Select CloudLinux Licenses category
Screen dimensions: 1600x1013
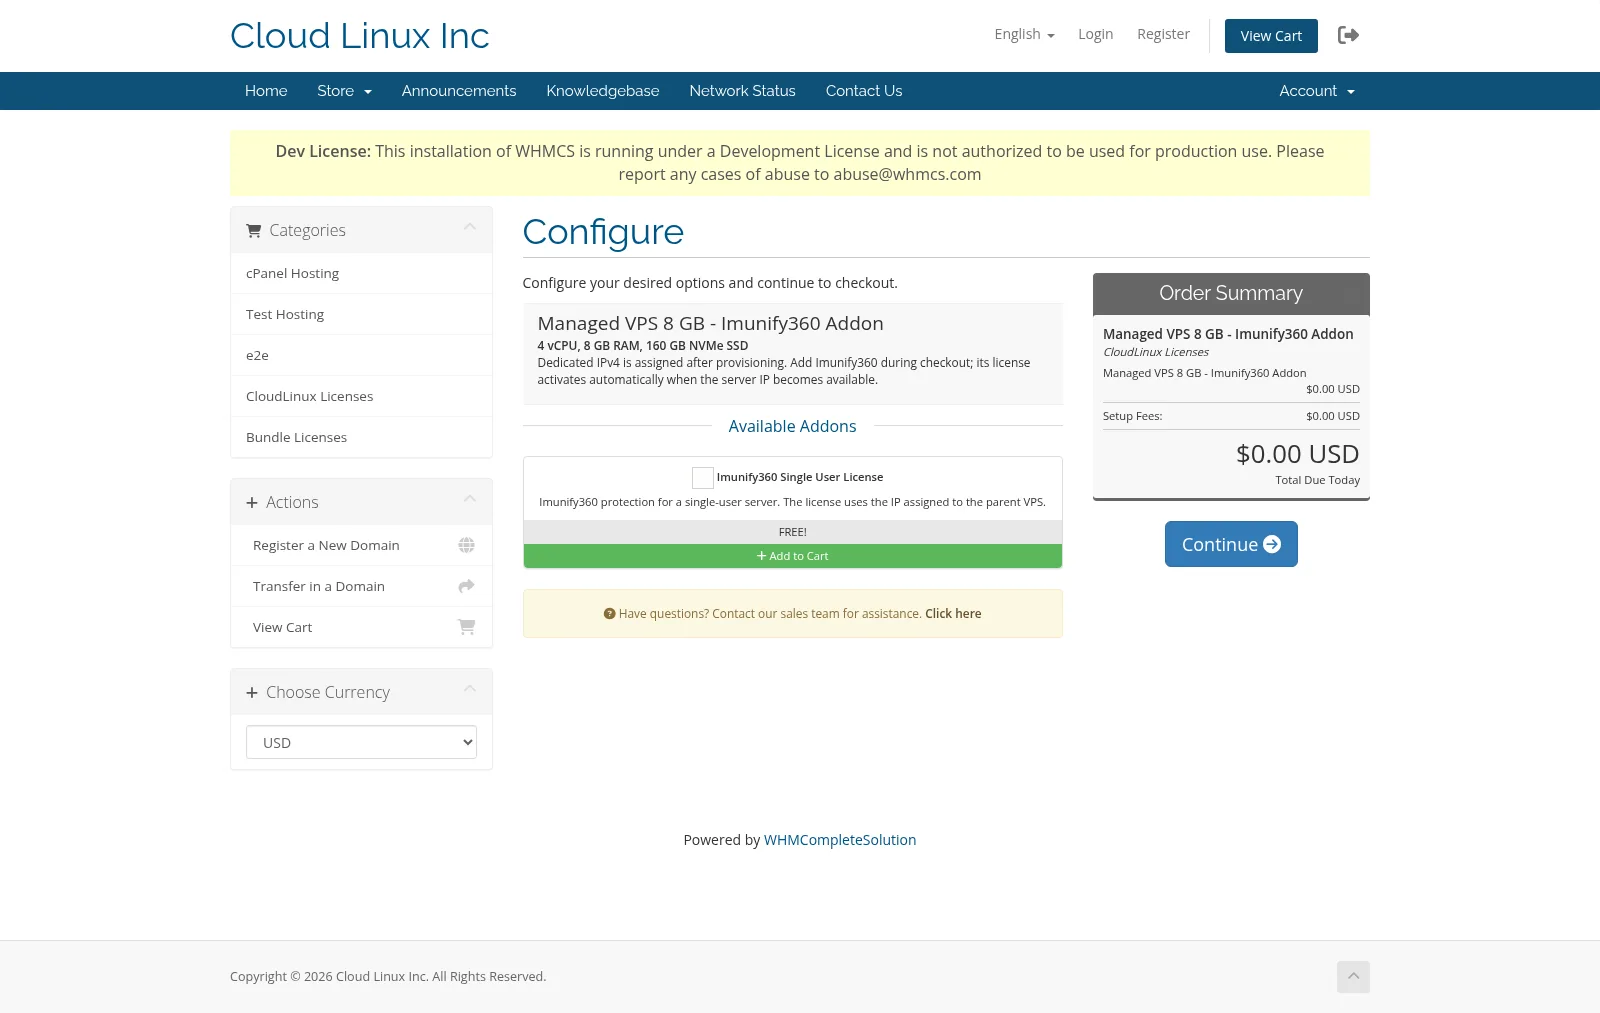point(361,396)
